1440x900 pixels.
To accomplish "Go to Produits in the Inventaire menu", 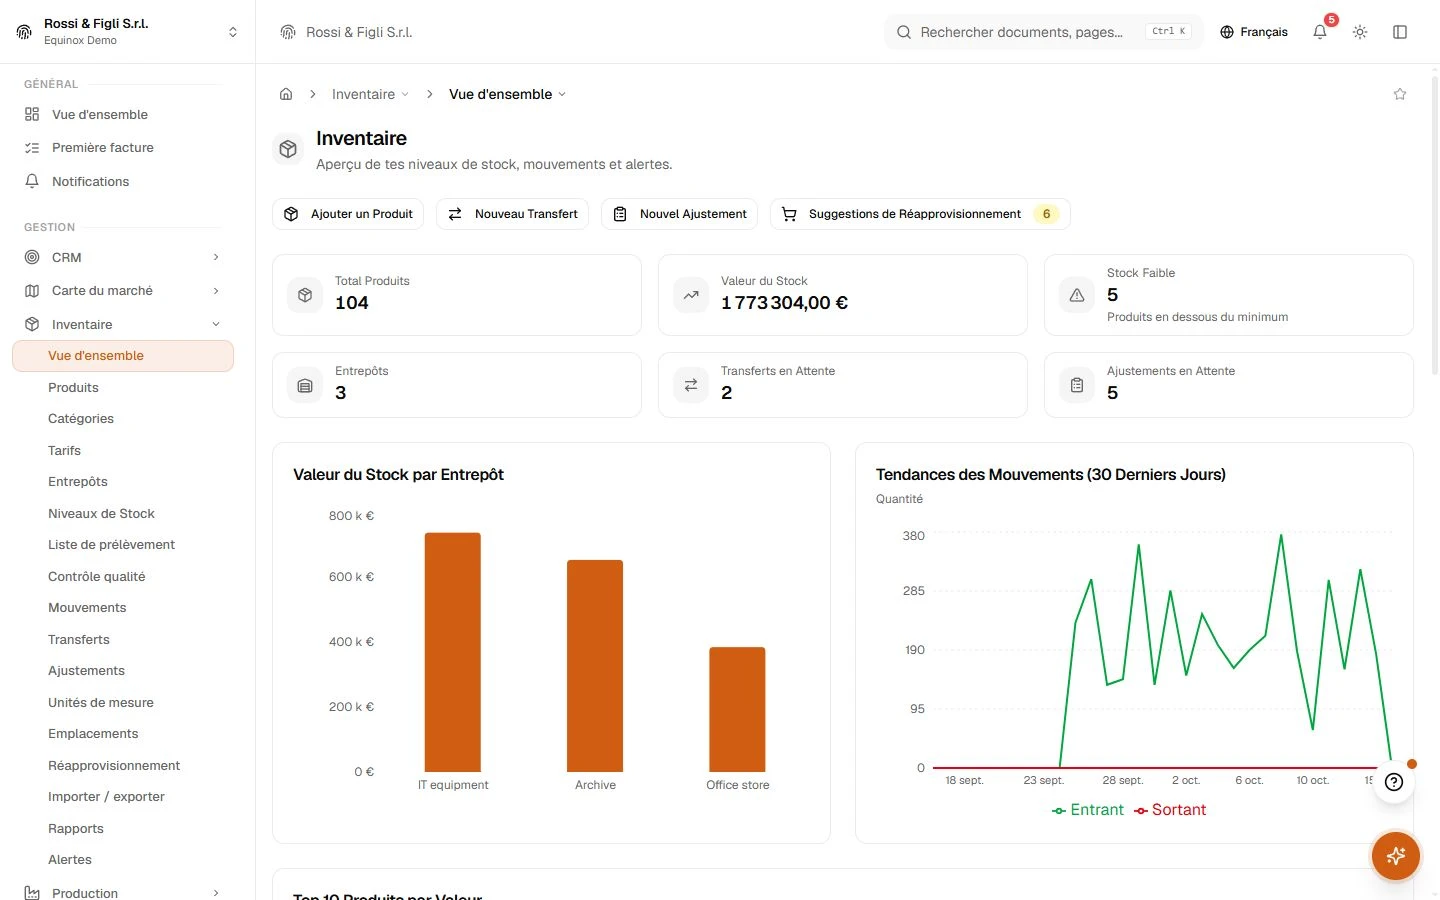I will (x=123, y=387).
